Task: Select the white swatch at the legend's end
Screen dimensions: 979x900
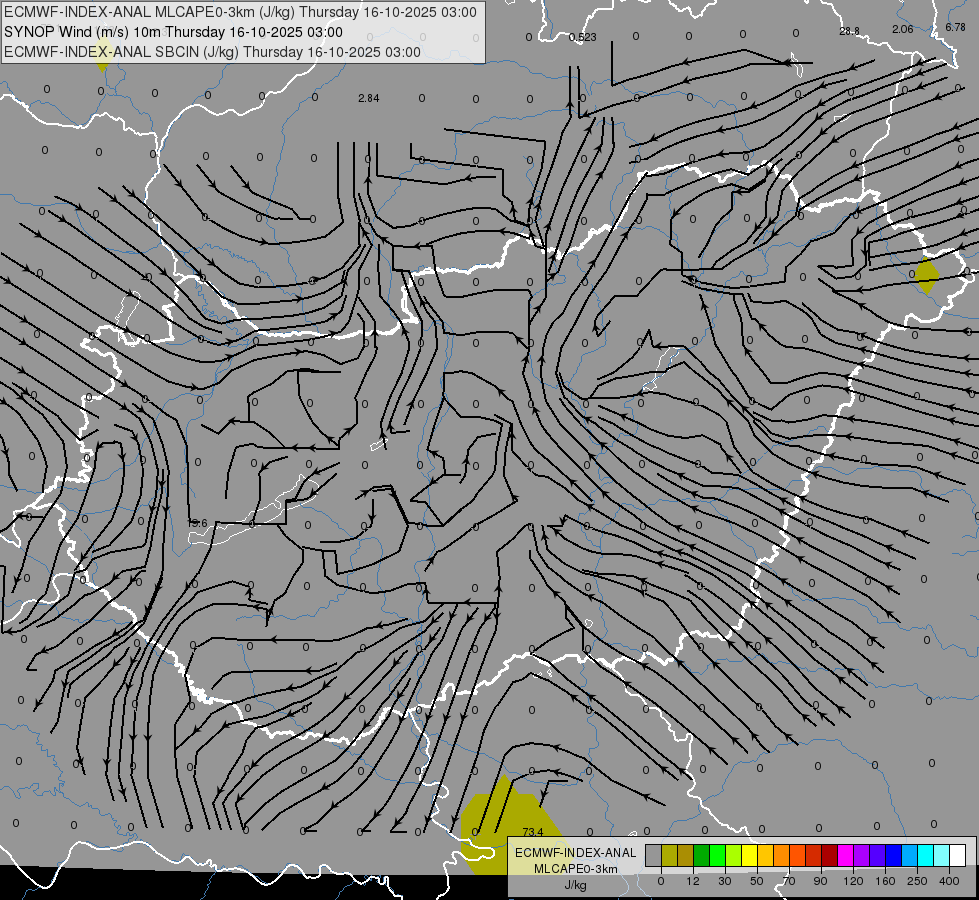Action: click(x=957, y=855)
